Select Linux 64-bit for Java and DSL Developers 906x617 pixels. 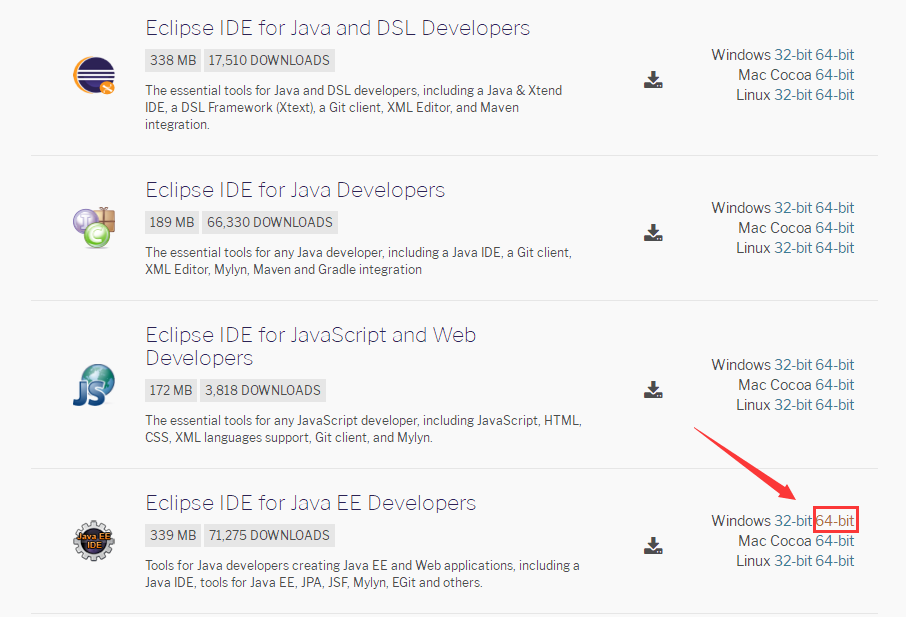point(834,95)
